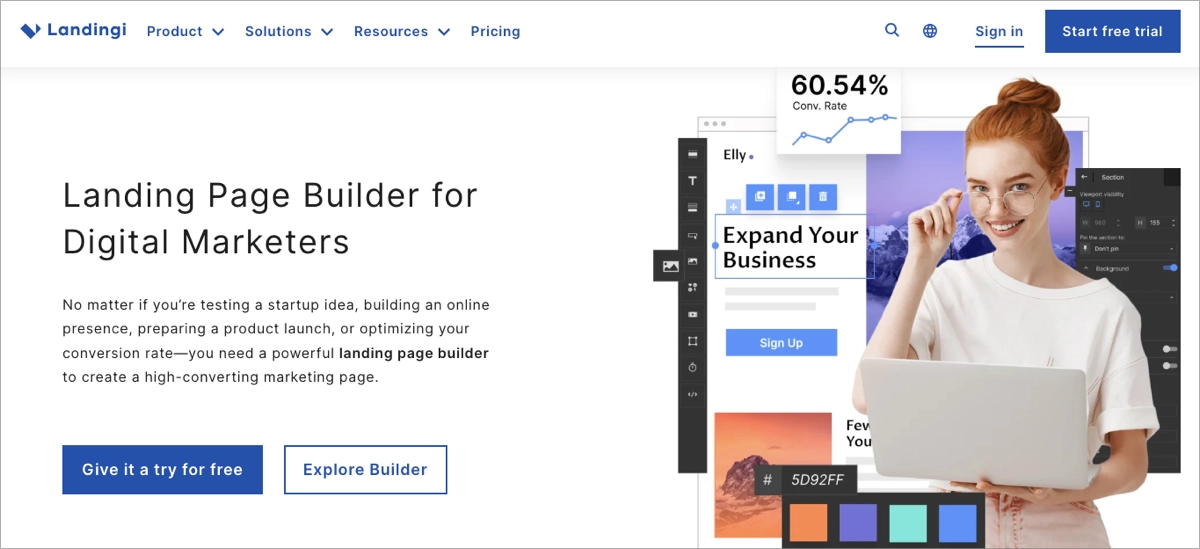Pick the blue color swatch
1200x549 pixels.
[957, 523]
